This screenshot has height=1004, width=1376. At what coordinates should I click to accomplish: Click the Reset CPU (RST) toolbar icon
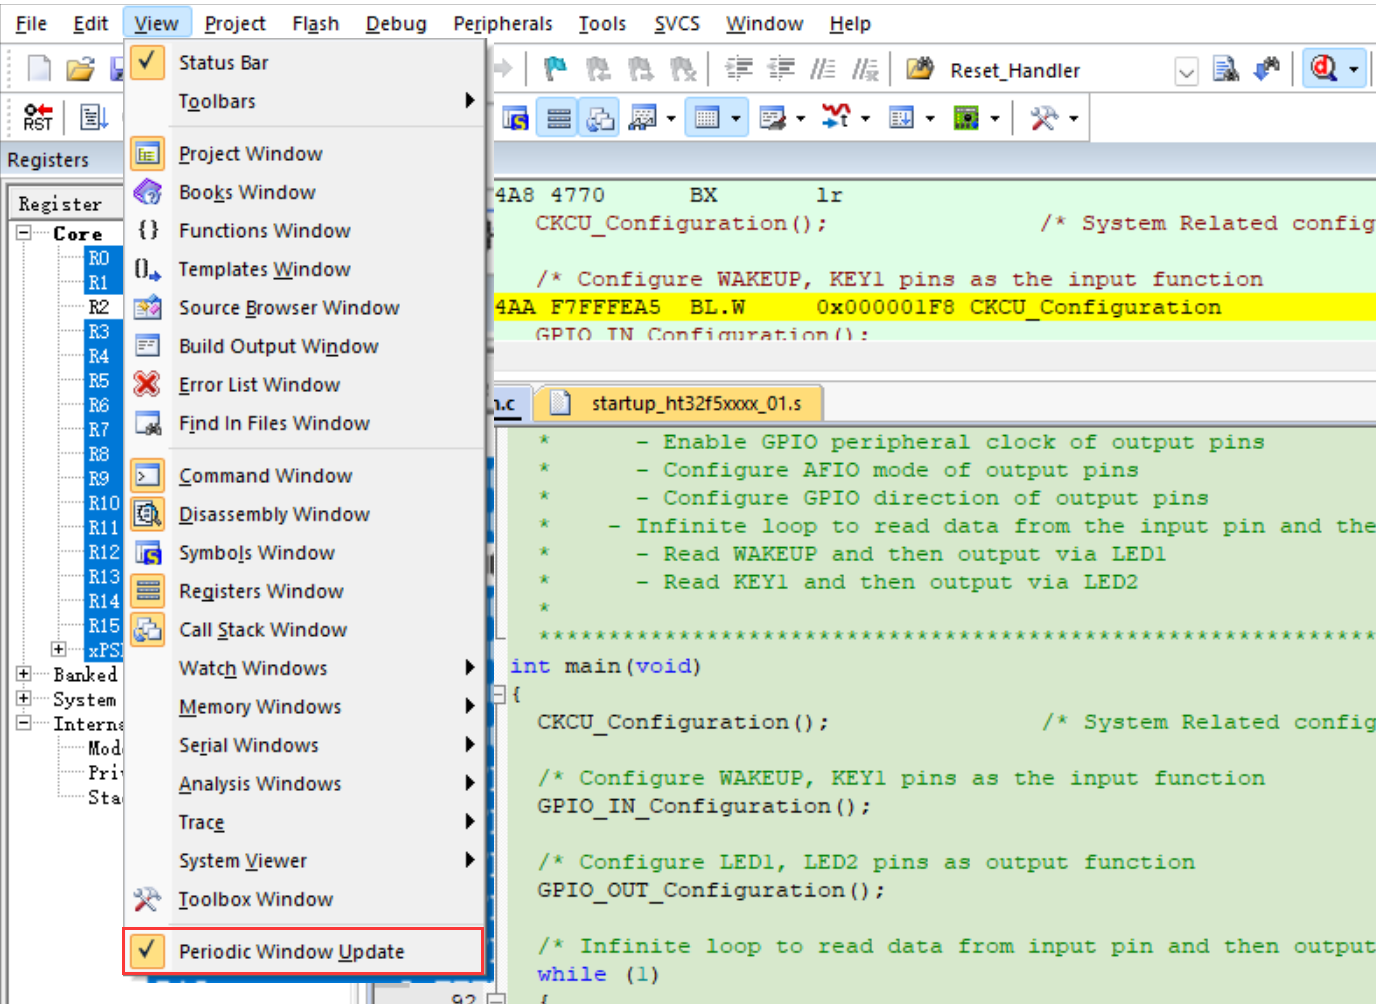pyautogui.click(x=38, y=118)
